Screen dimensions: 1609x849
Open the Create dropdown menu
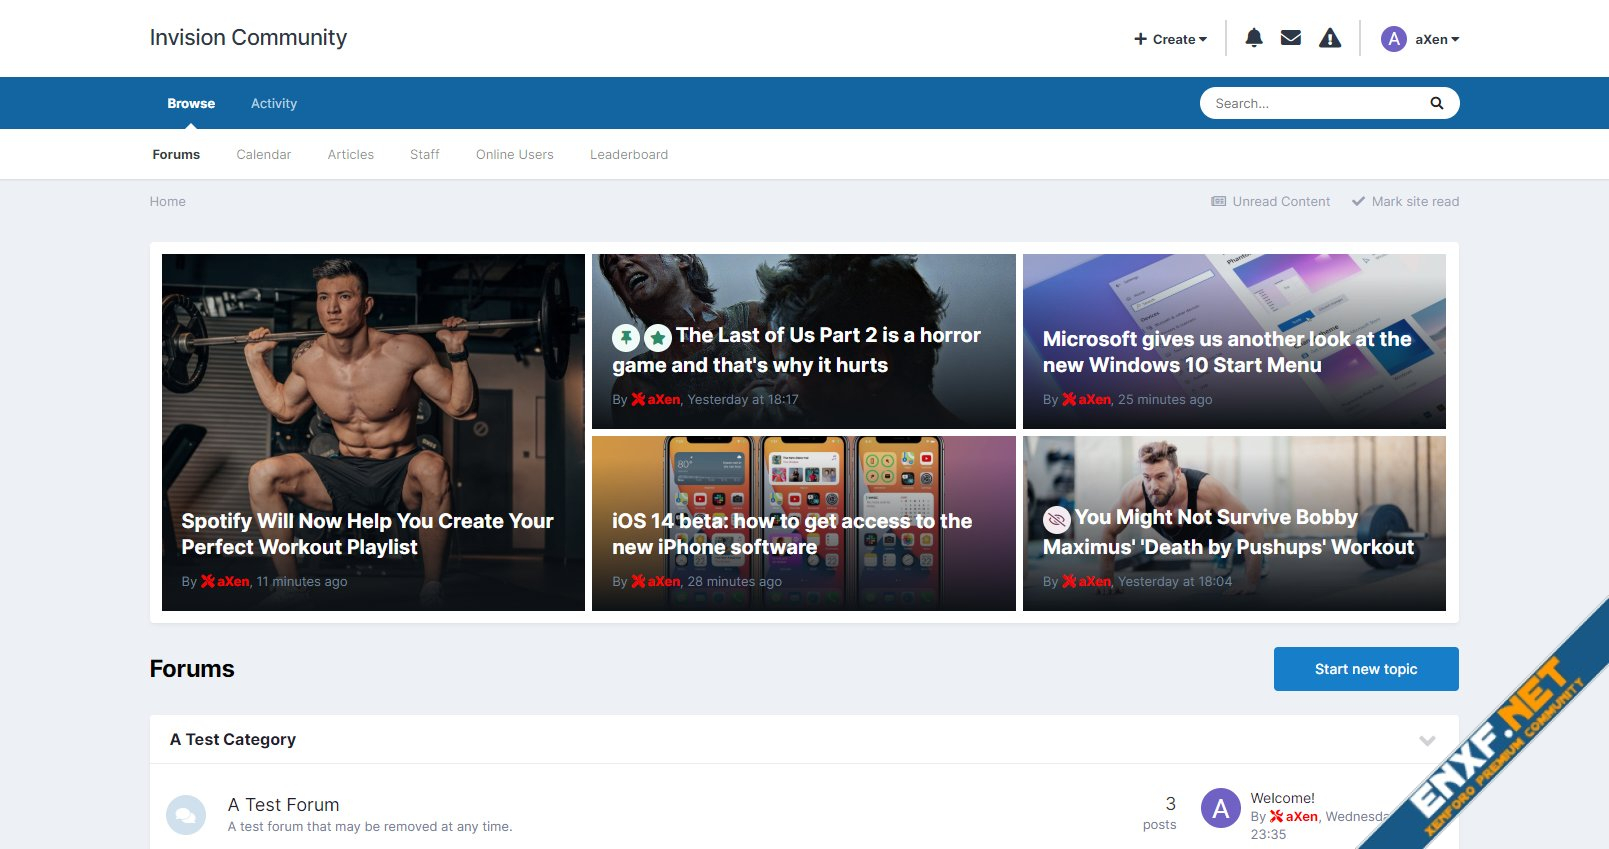pos(1170,39)
